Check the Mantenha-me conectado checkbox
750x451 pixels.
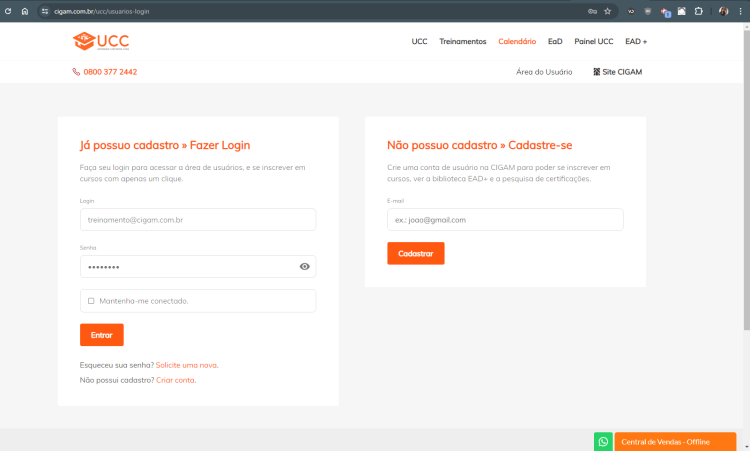click(91, 301)
